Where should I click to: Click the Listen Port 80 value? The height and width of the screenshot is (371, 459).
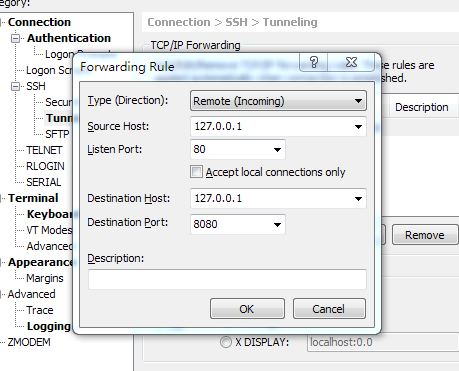(x=199, y=149)
